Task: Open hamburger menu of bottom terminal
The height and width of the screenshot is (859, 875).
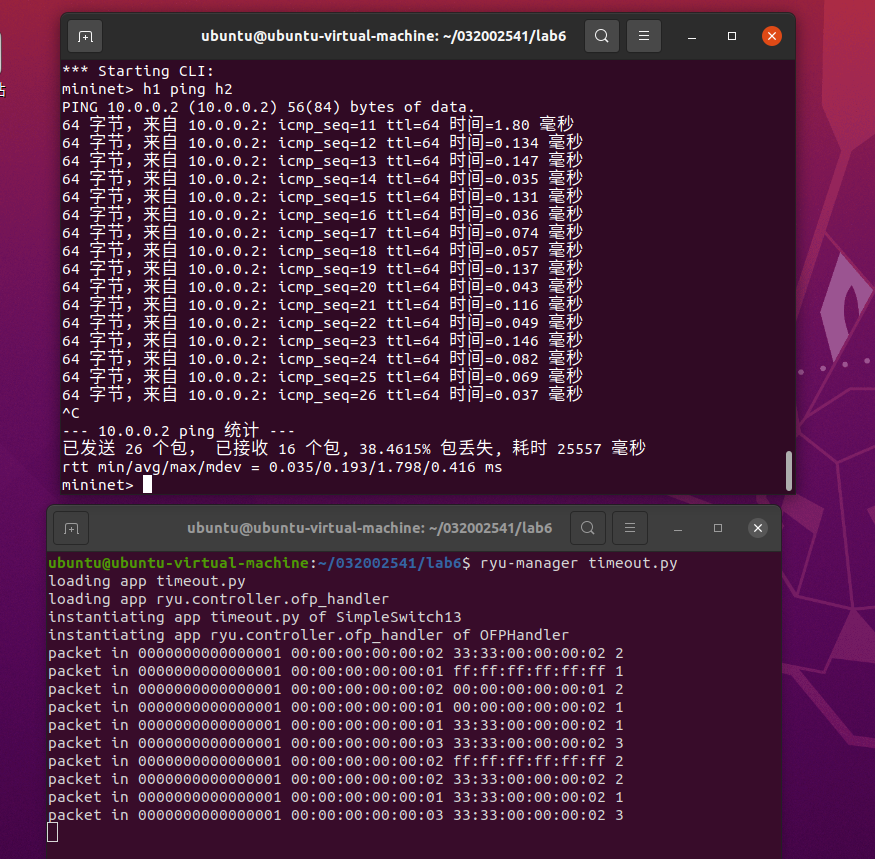Action: click(x=629, y=528)
